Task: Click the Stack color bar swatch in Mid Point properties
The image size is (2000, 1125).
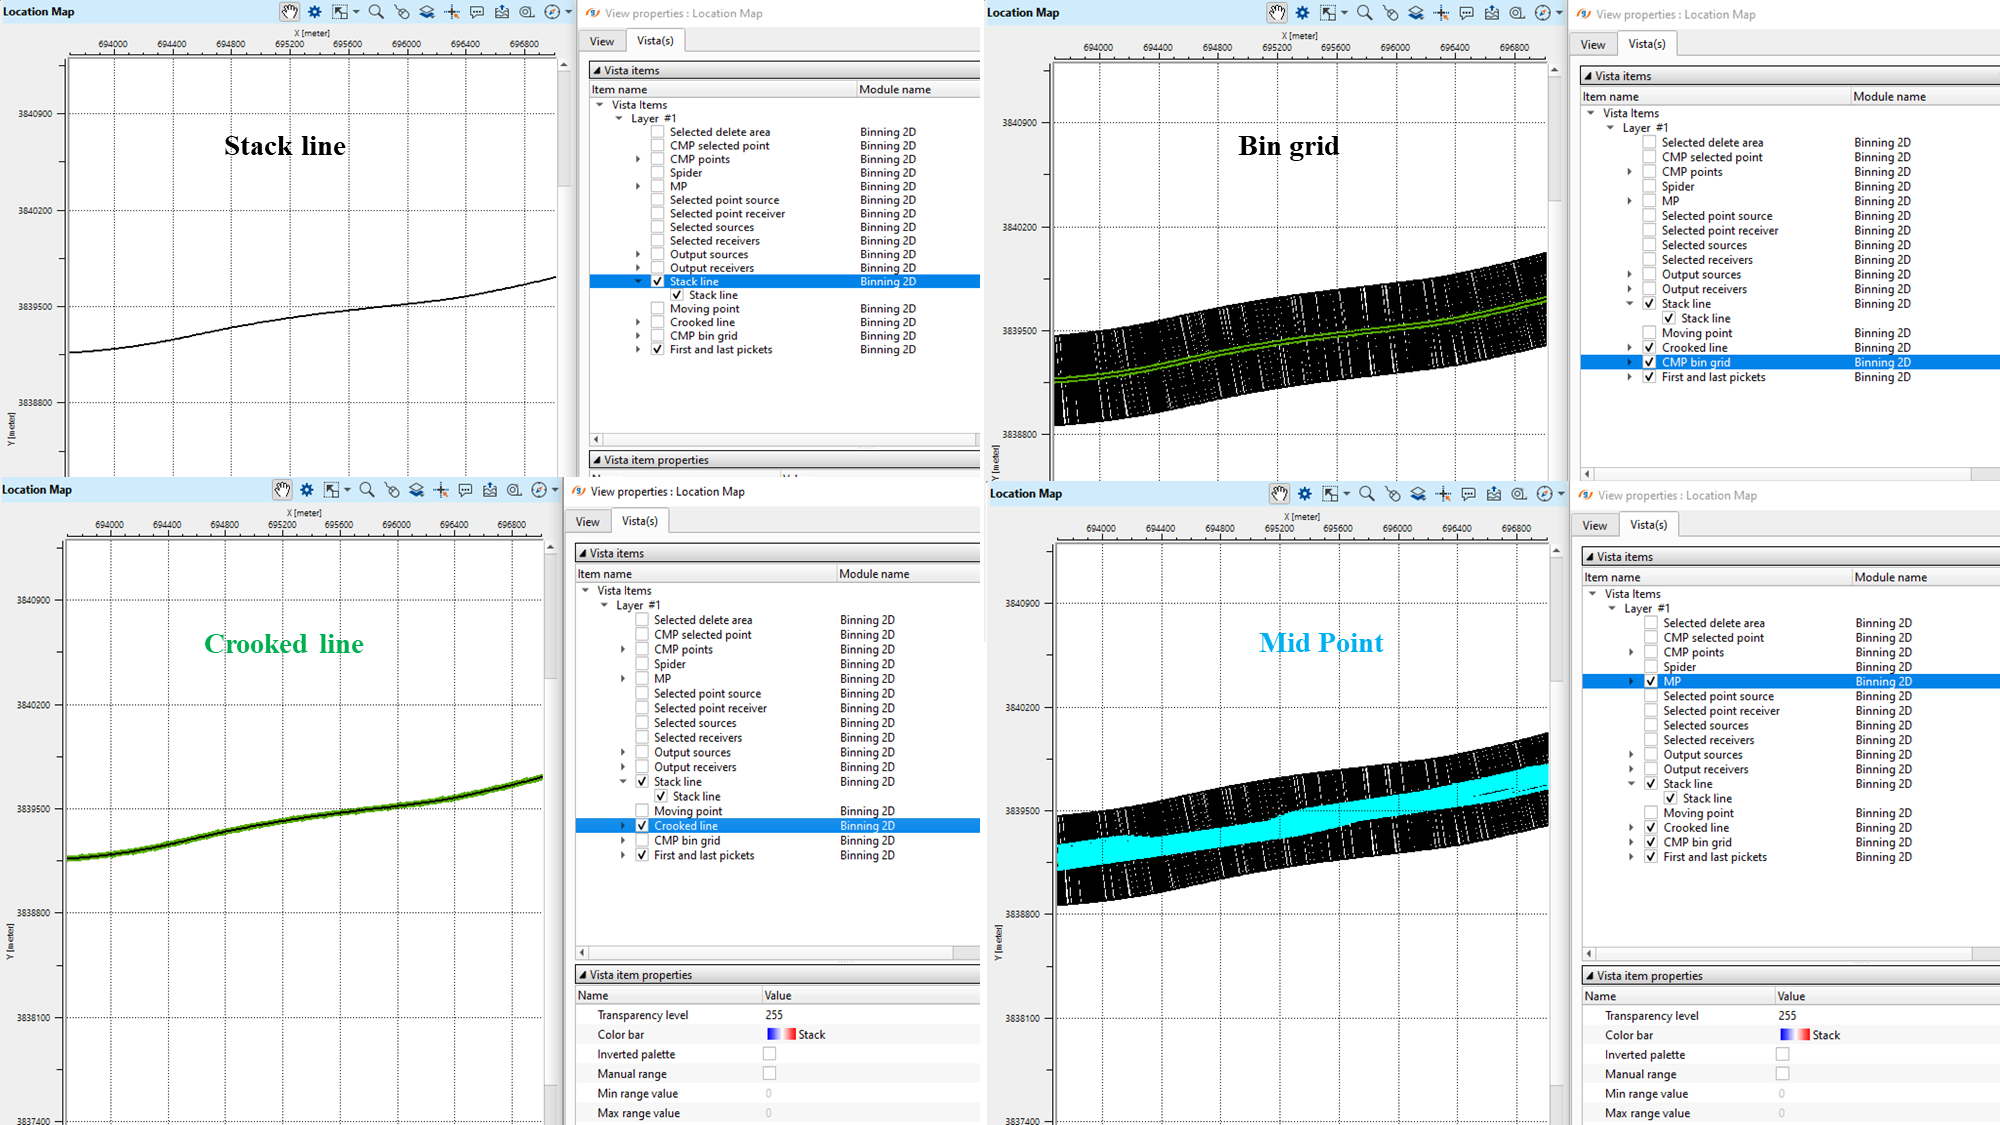Action: [x=1794, y=1035]
